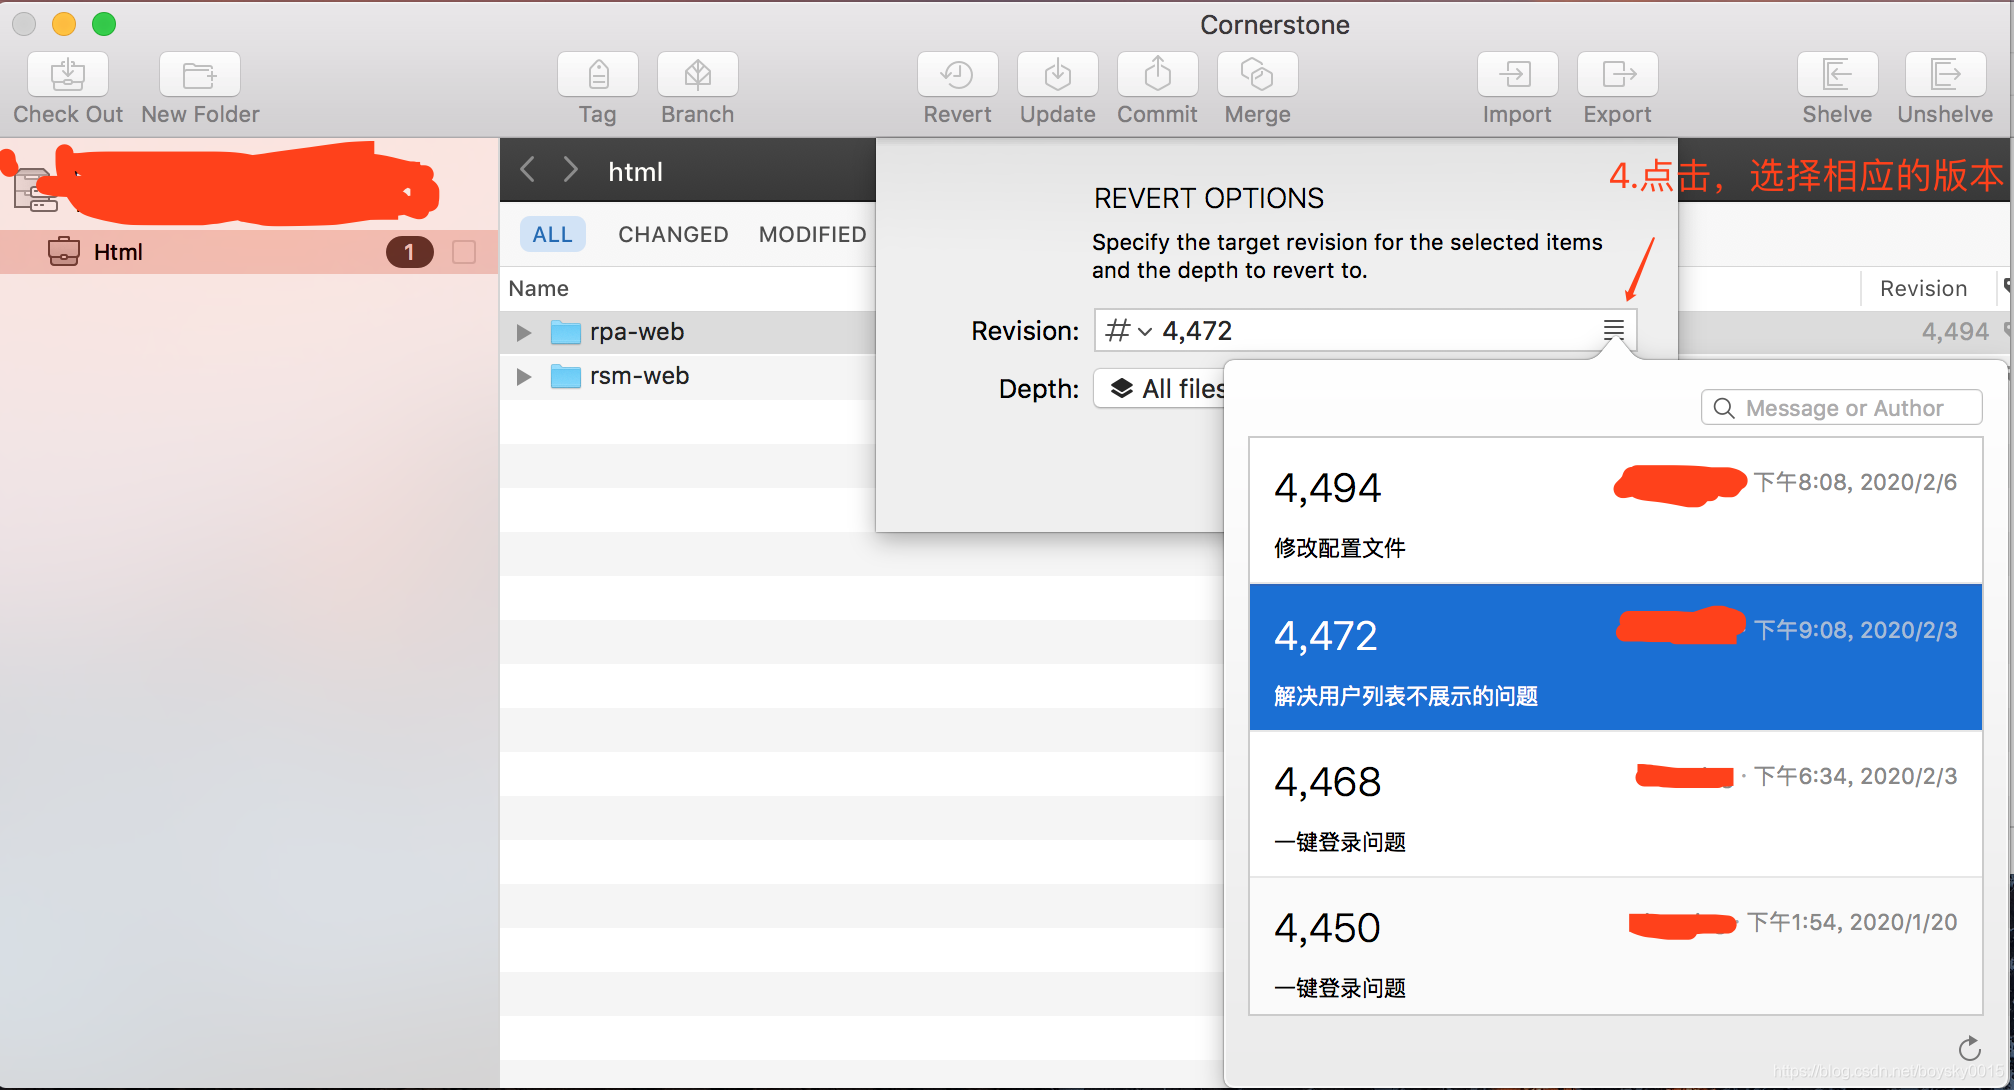Expand the rsm-web folder
The width and height of the screenshot is (2014, 1090).
click(x=523, y=376)
